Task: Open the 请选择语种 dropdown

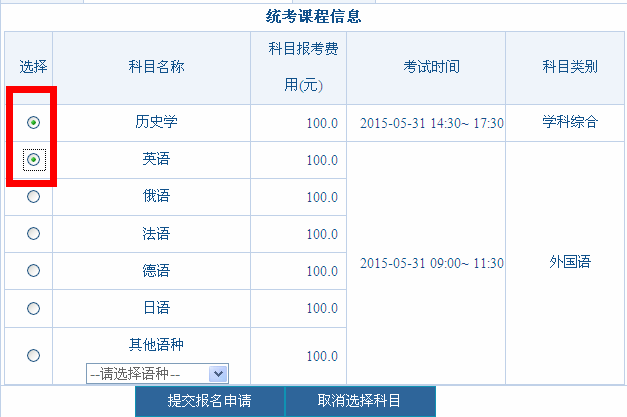Action: coord(158,373)
